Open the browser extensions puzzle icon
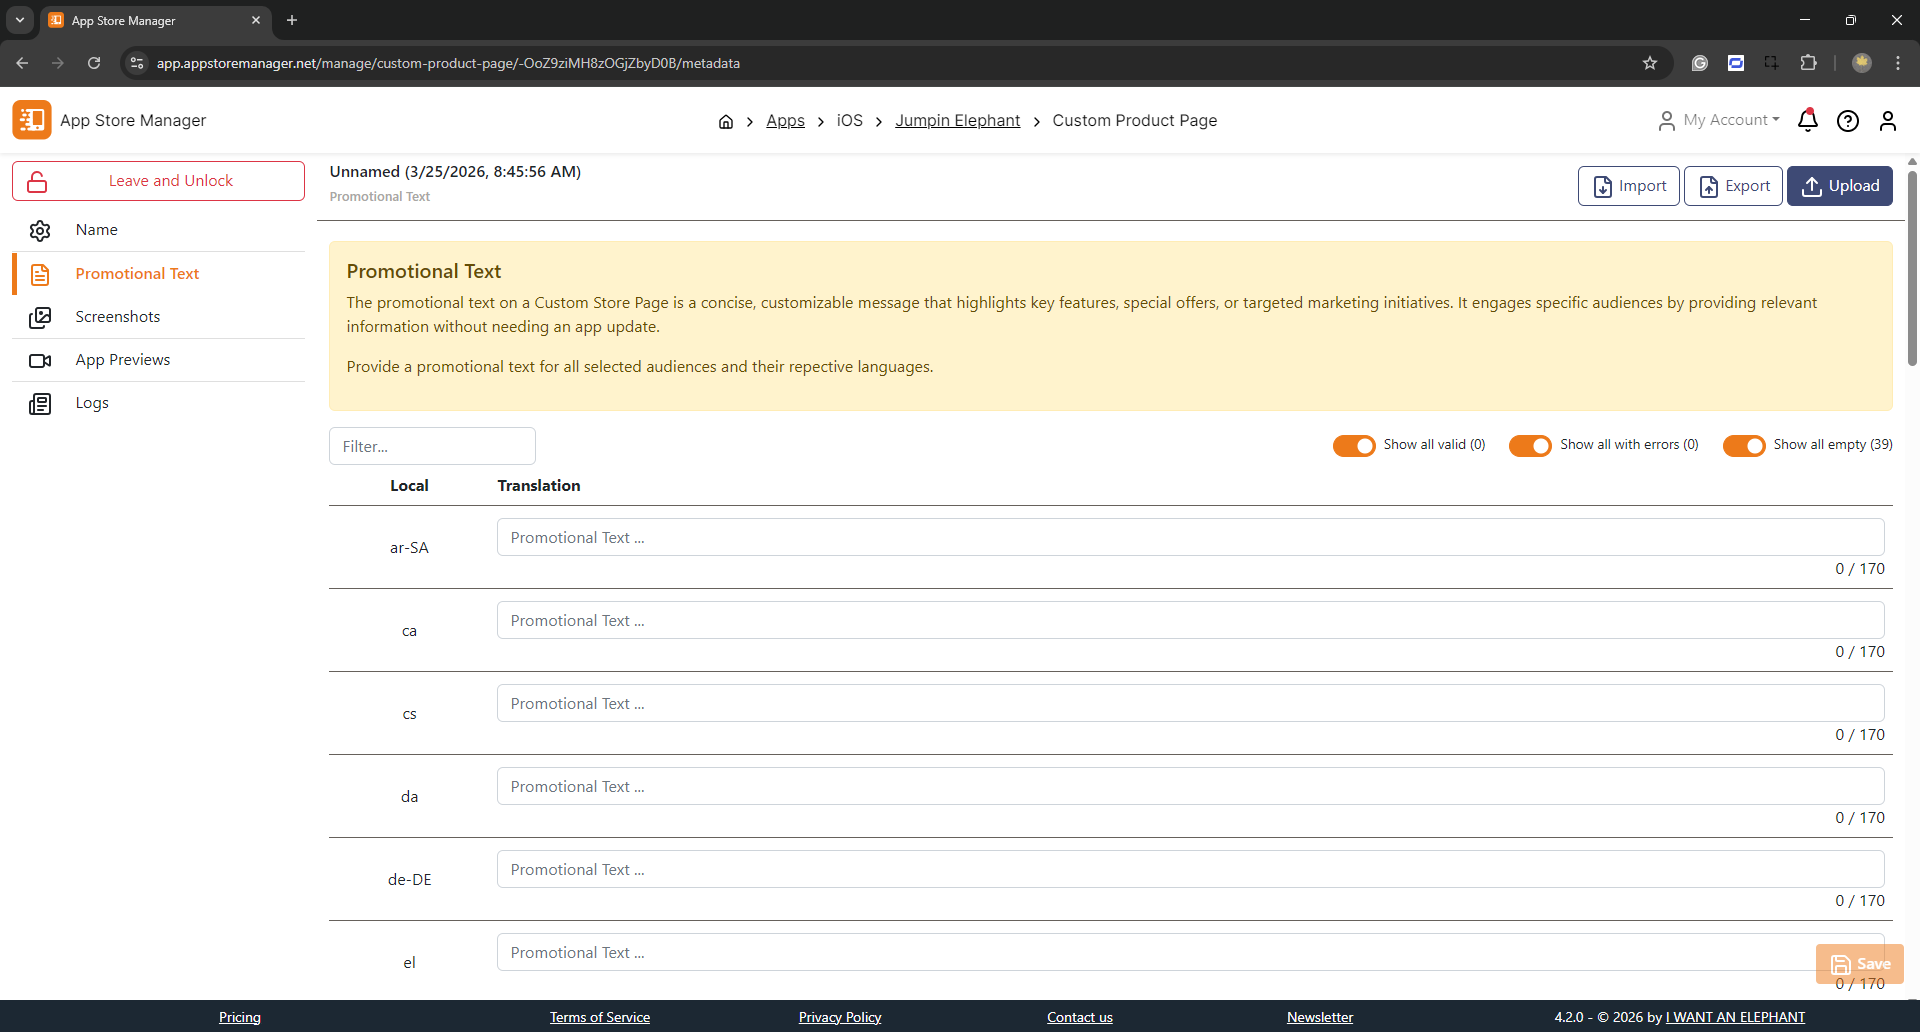 1808,63
